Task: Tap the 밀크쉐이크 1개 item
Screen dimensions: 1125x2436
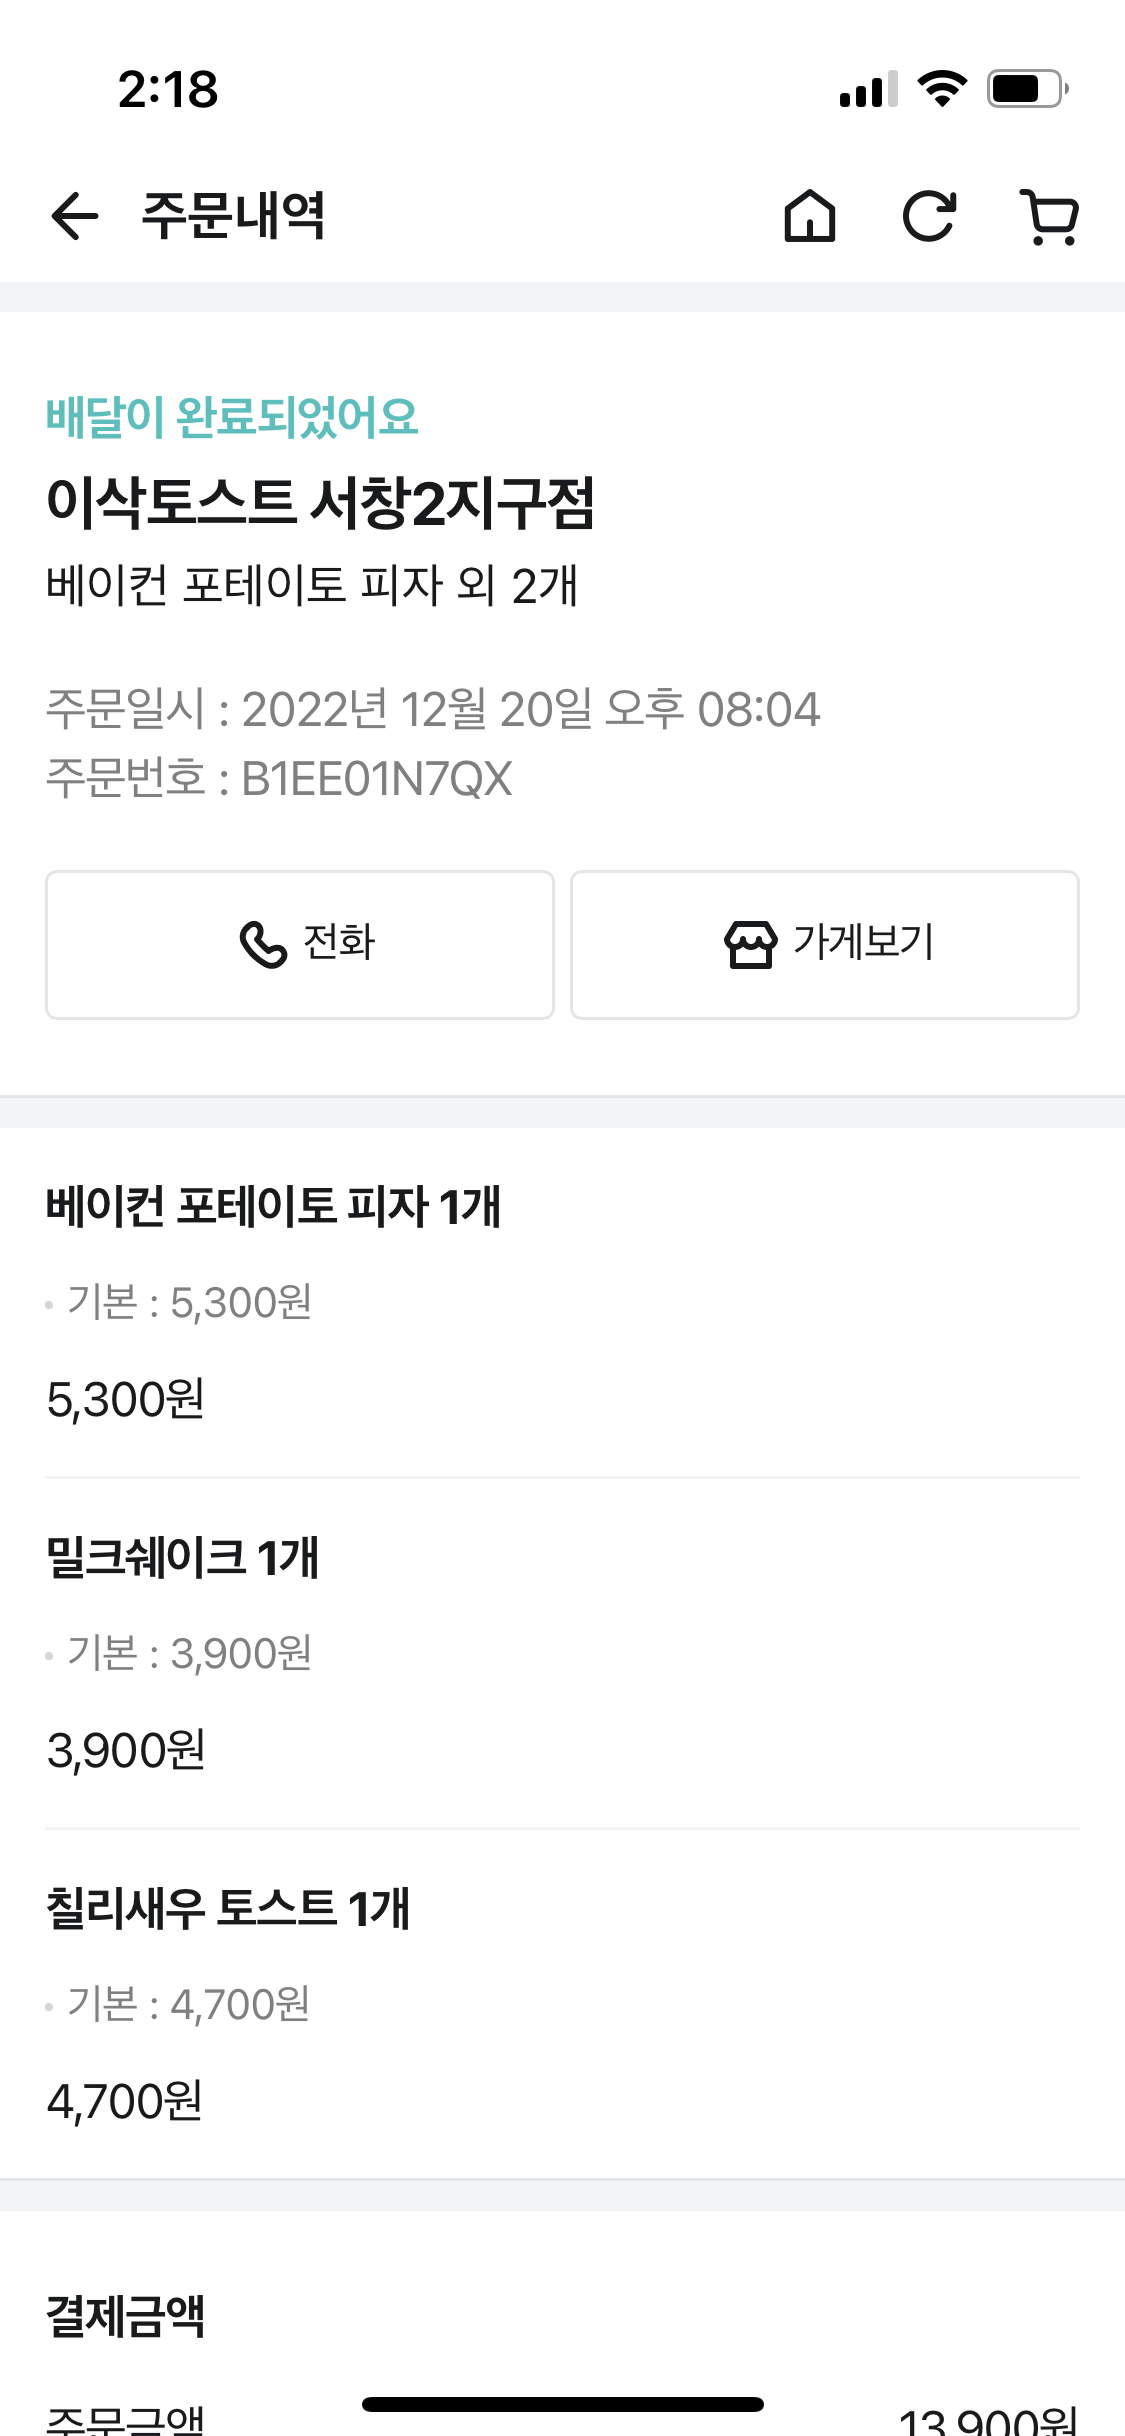Action: tap(182, 1557)
